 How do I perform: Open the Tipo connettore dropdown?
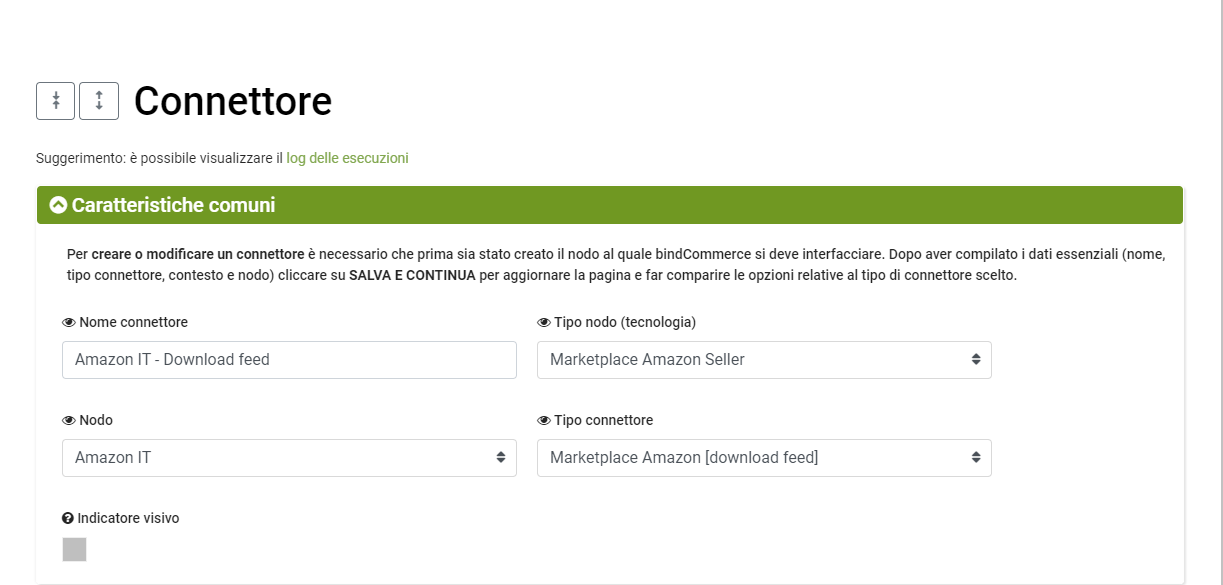coord(764,458)
